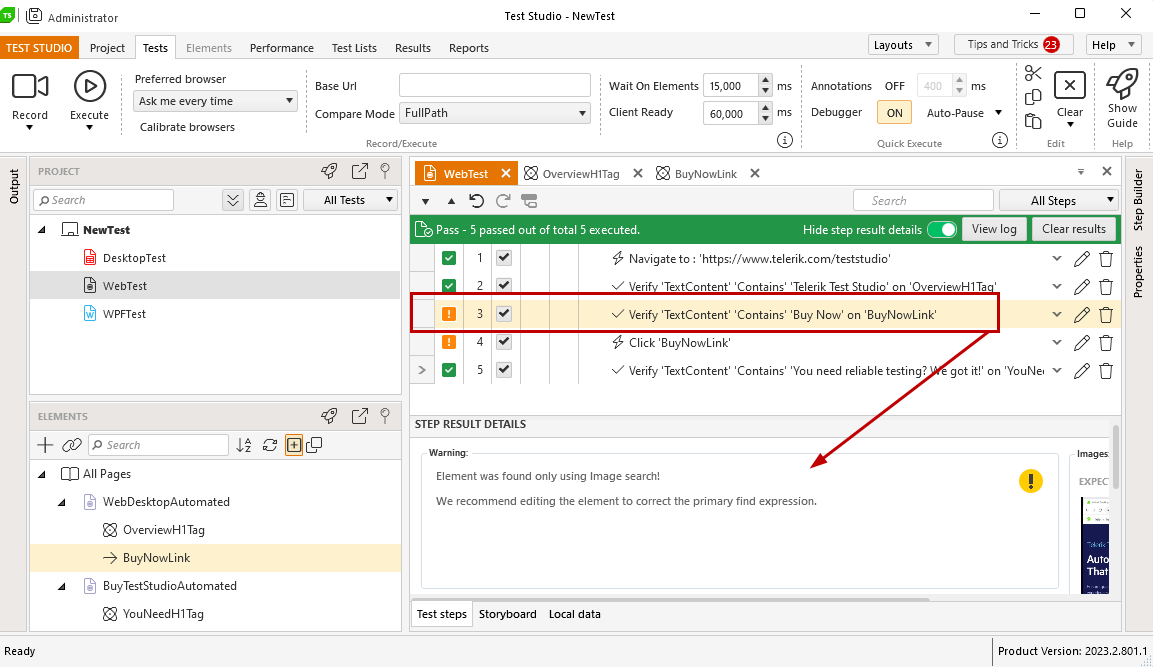Pin the ELEMENTS panel
The width and height of the screenshot is (1153, 667).
coord(385,416)
